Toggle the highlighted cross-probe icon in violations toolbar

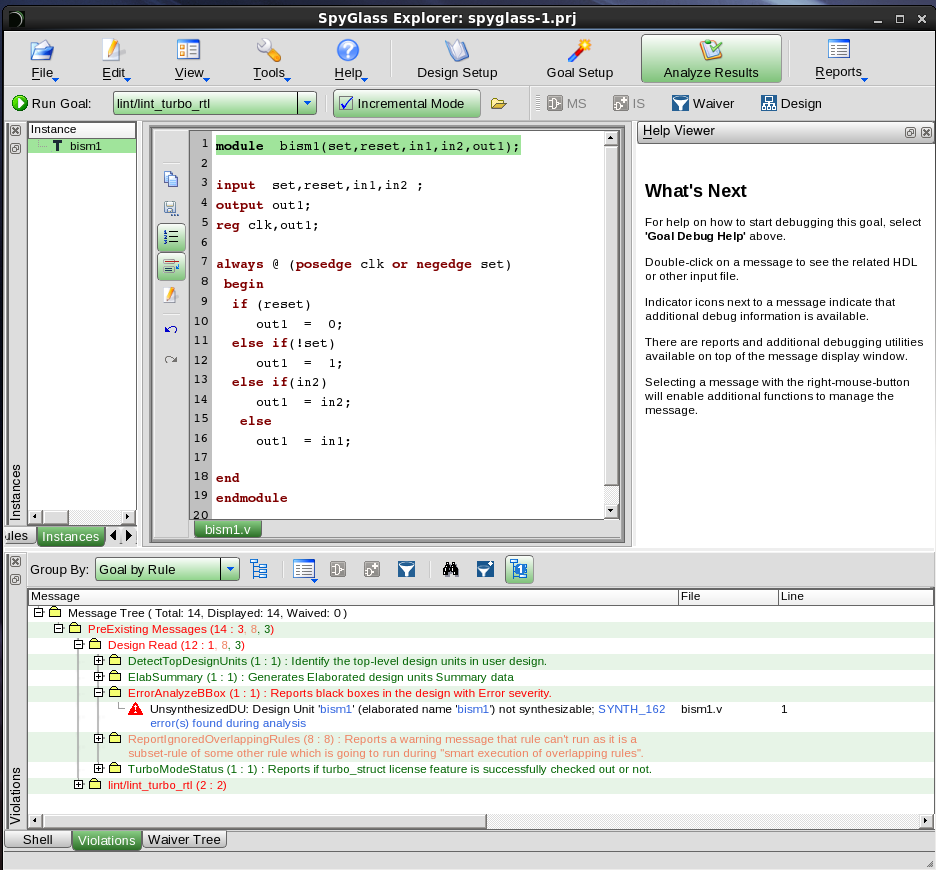519,570
